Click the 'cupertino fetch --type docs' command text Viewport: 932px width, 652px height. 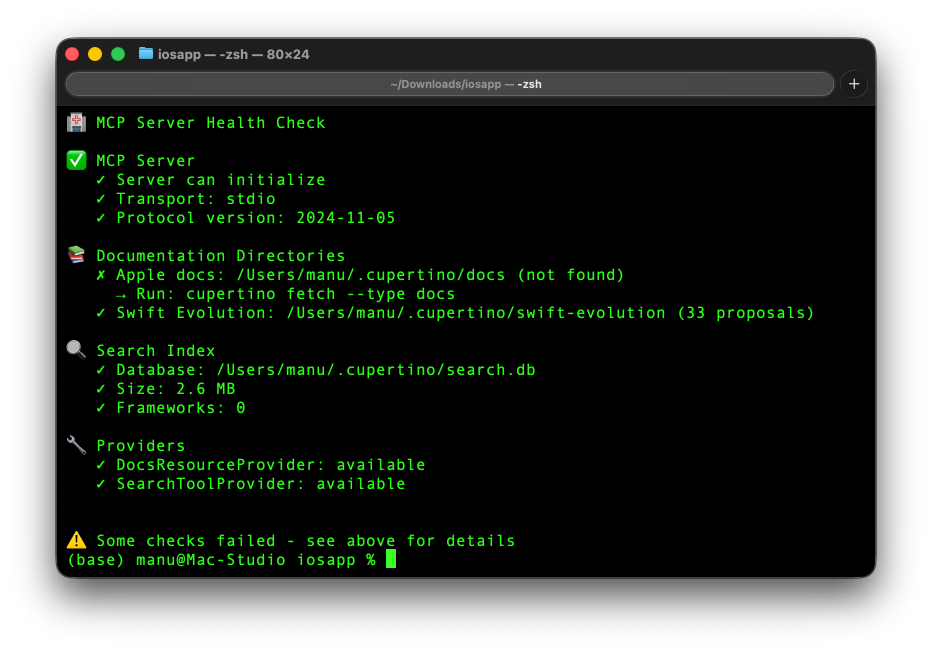pyautogui.click(x=320, y=294)
